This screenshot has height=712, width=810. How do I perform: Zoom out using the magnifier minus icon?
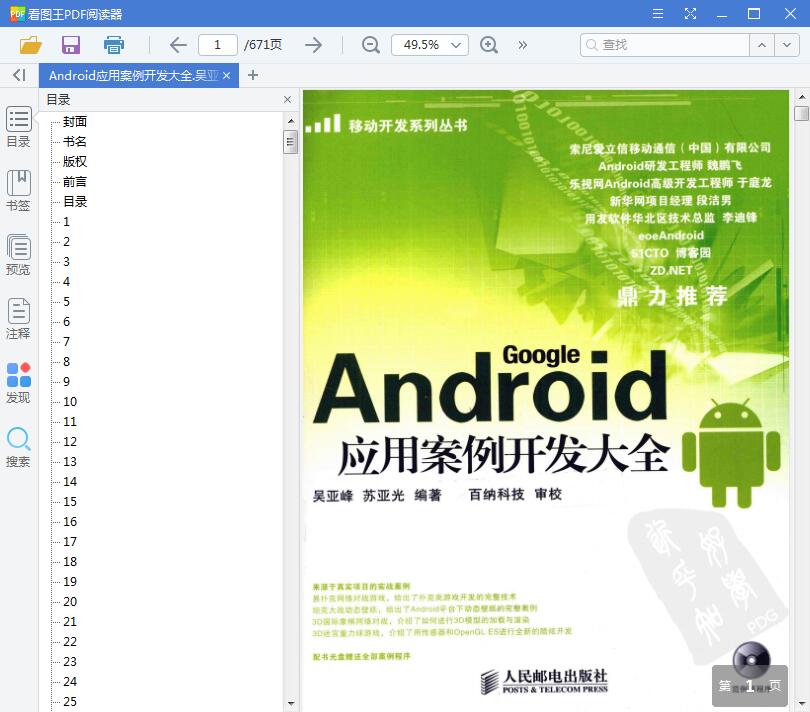(x=371, y=45)
